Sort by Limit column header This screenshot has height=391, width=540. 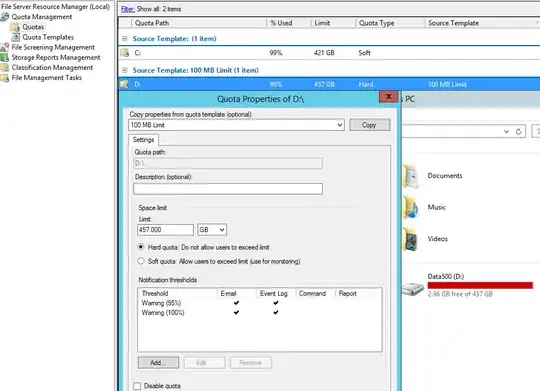click(333, 23)
